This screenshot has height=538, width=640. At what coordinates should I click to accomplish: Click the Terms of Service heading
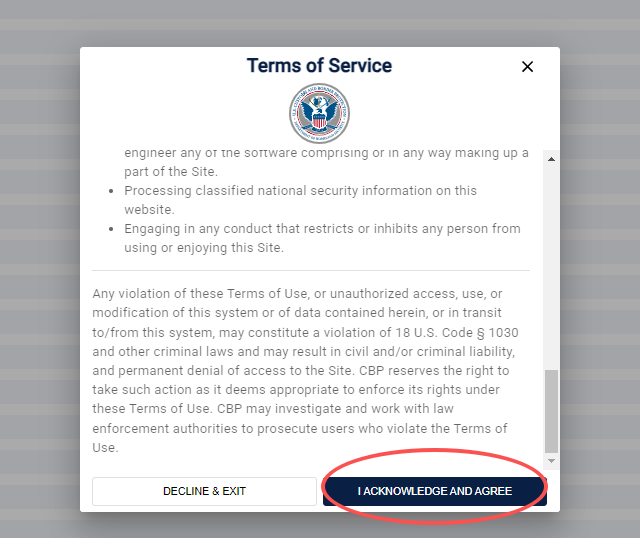pos(319,66)
